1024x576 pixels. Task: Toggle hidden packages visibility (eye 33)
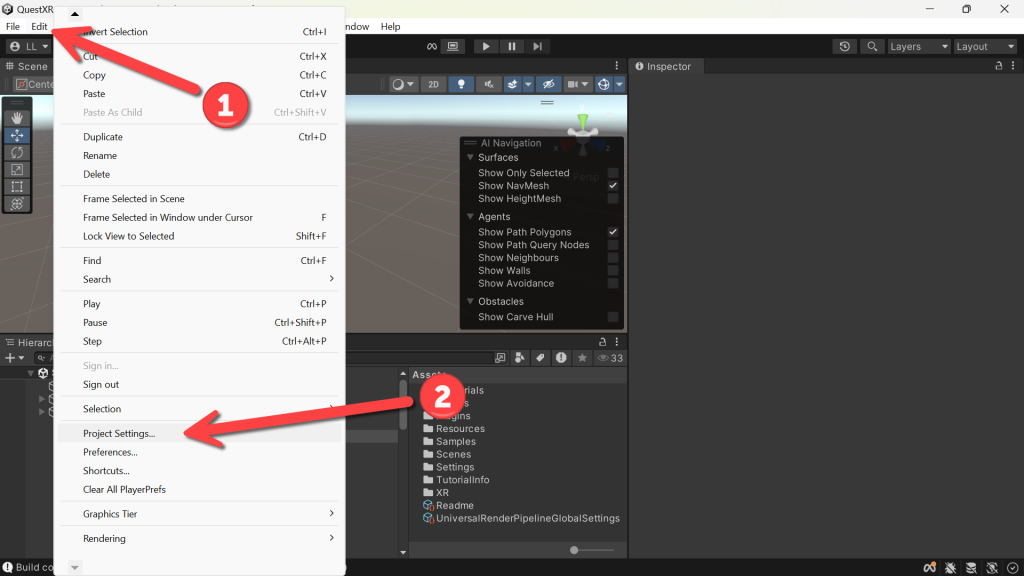click(610, 358)
